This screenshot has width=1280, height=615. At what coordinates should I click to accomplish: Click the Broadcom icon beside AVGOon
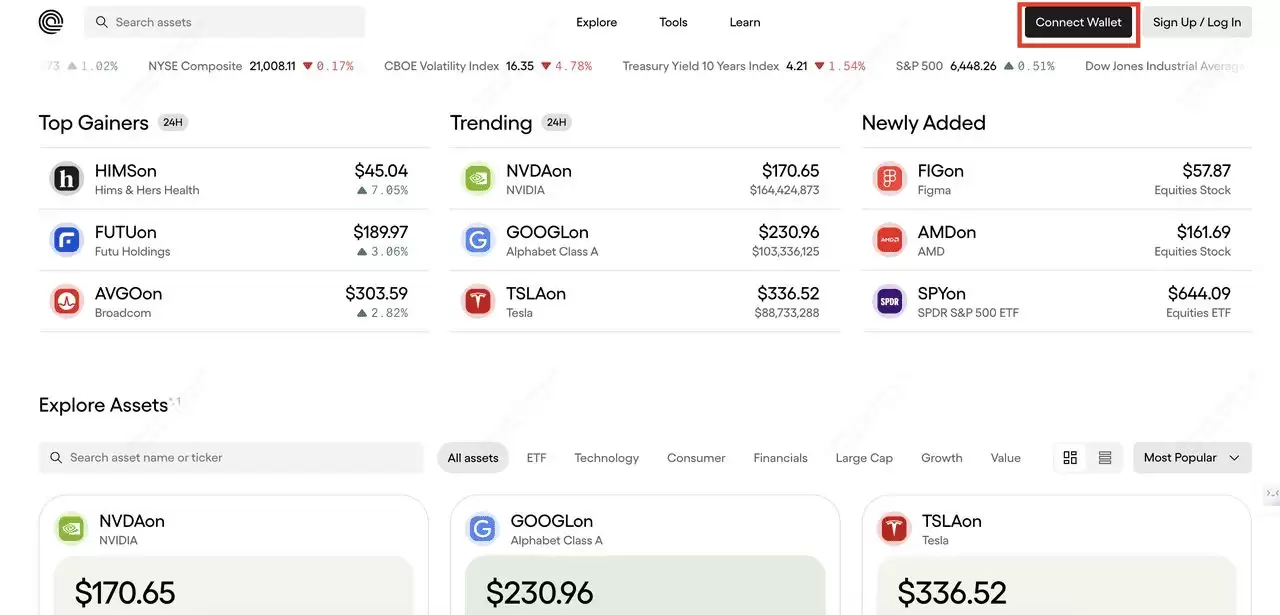pyautogui.click(x=66, y=301)
